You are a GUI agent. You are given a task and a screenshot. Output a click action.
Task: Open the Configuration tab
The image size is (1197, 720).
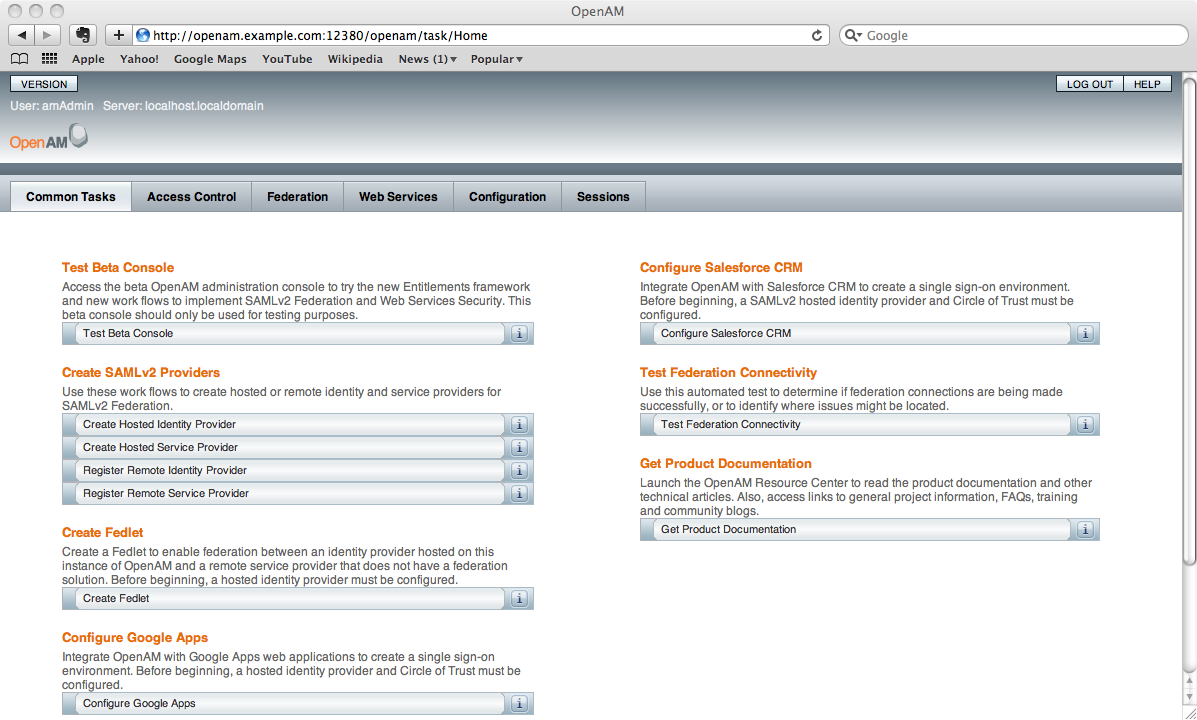click(x=508, y=196)
